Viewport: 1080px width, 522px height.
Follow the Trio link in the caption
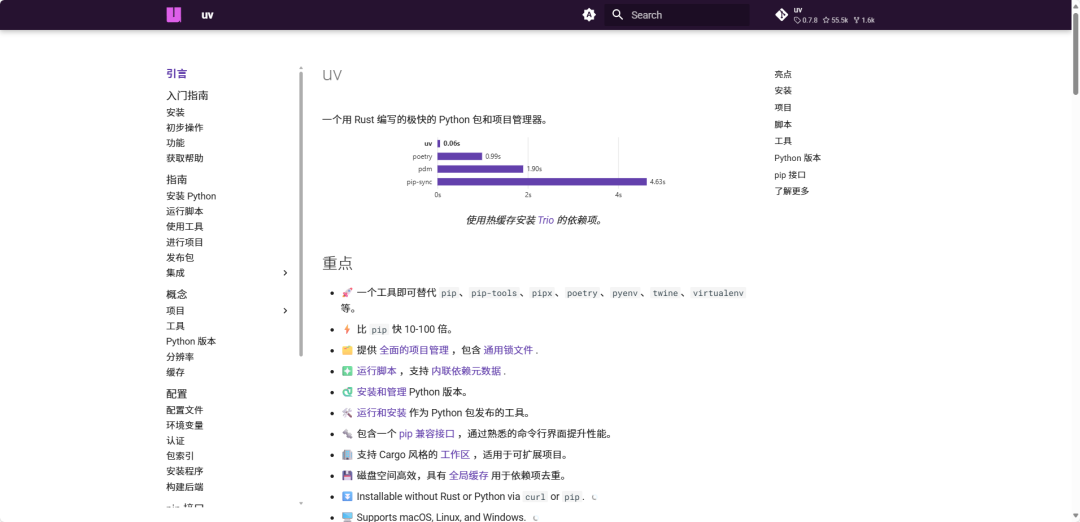546,220
